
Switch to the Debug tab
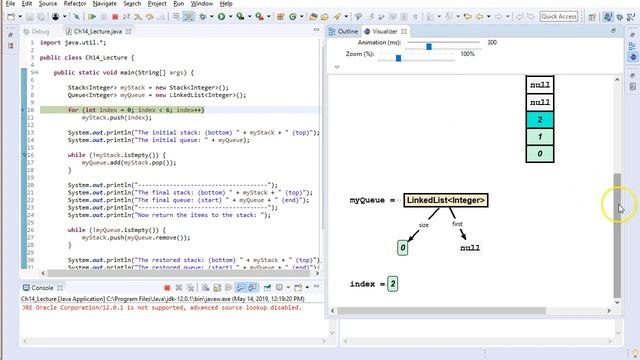[x=36, y=31]
